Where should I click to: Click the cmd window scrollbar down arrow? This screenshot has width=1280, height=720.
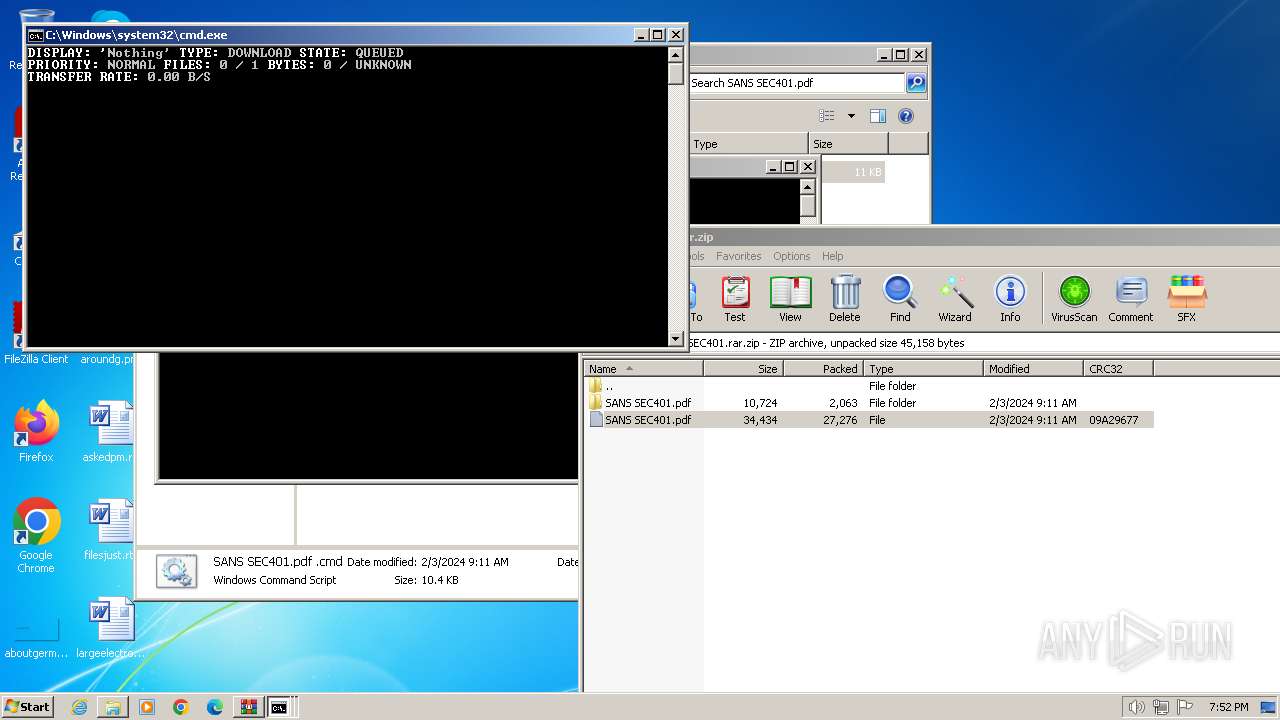coord(676,339)
